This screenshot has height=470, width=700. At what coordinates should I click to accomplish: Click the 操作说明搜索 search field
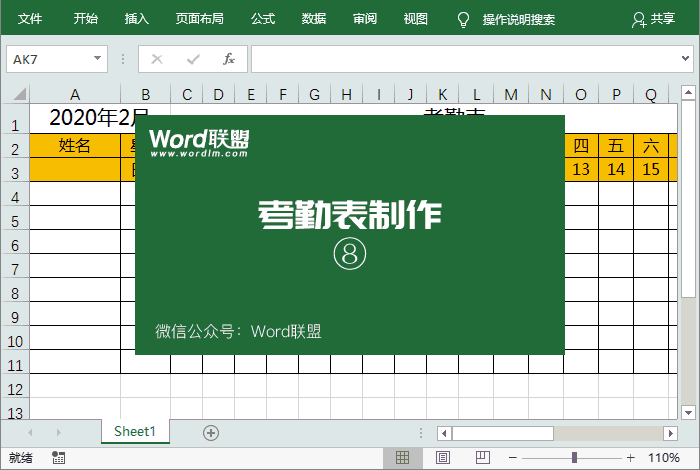coord(518,20)
